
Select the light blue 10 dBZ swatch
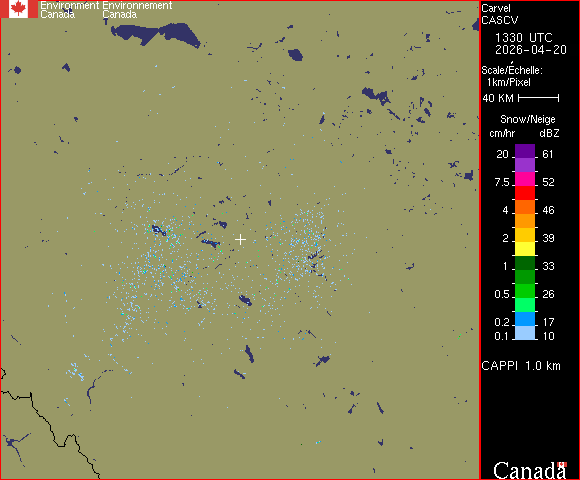pyautogui.click(x=525, y=333)
